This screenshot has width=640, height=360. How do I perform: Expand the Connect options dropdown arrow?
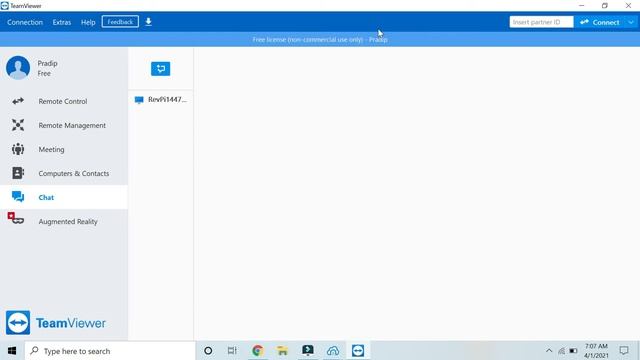[x=631, y=22]
